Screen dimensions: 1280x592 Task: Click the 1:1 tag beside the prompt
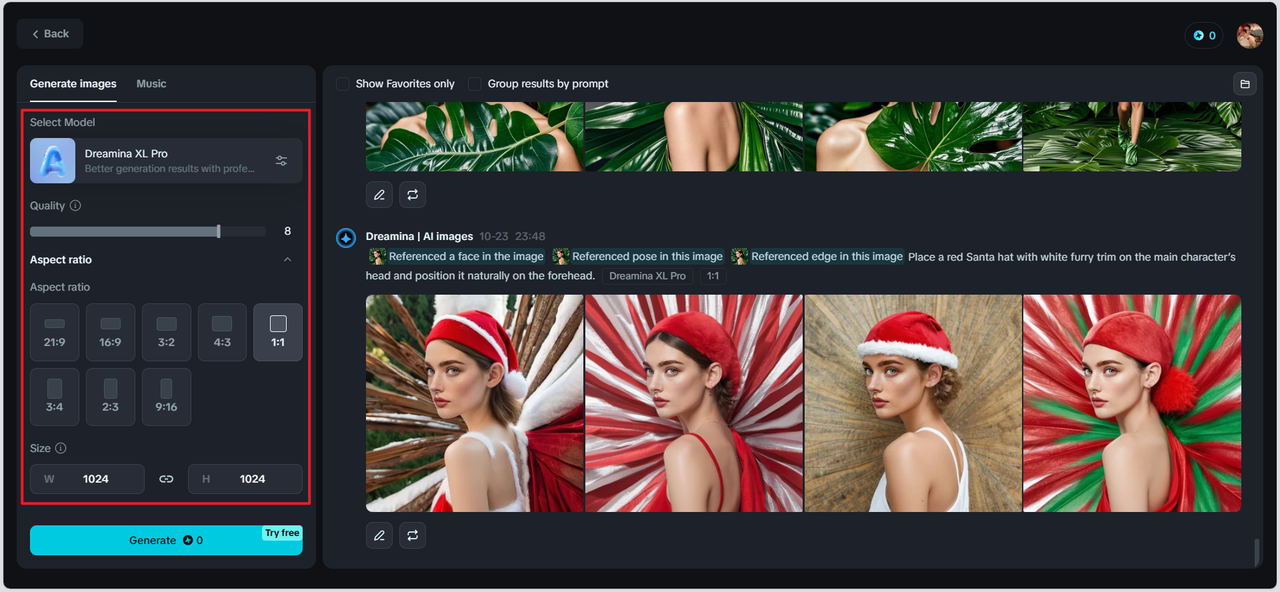[x=712, y=276]
